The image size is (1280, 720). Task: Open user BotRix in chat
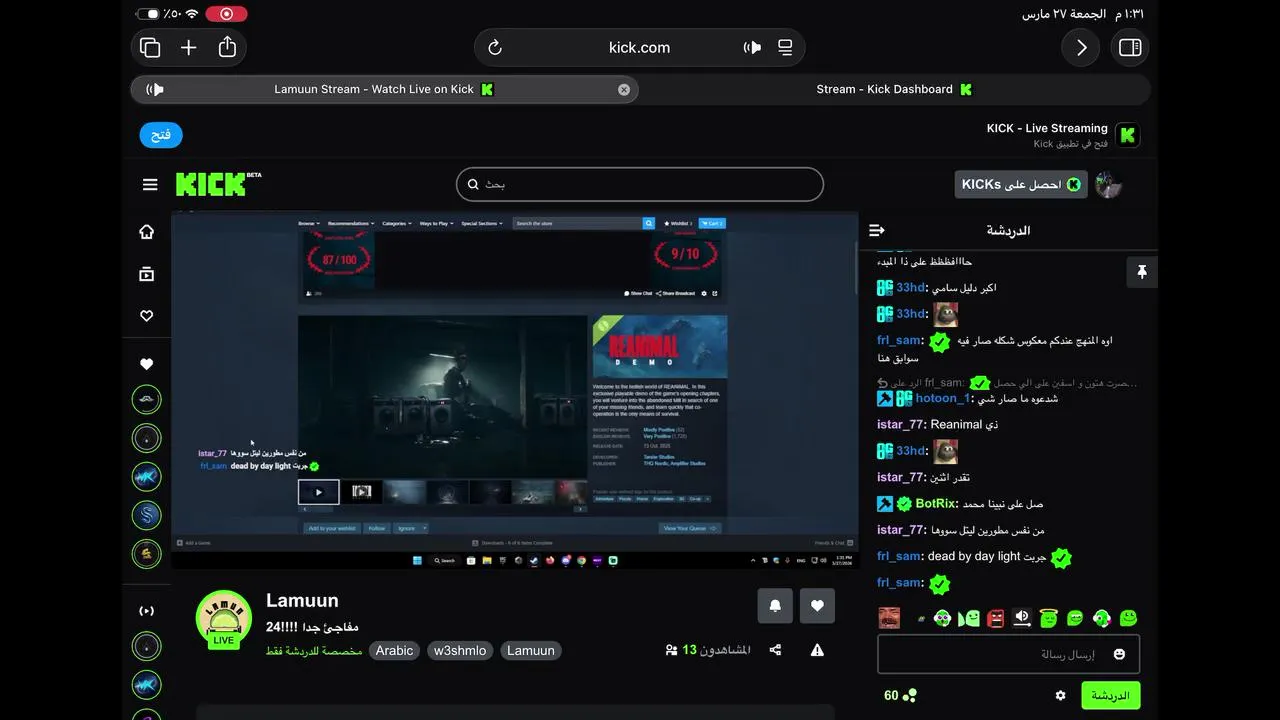click(936, 503)
